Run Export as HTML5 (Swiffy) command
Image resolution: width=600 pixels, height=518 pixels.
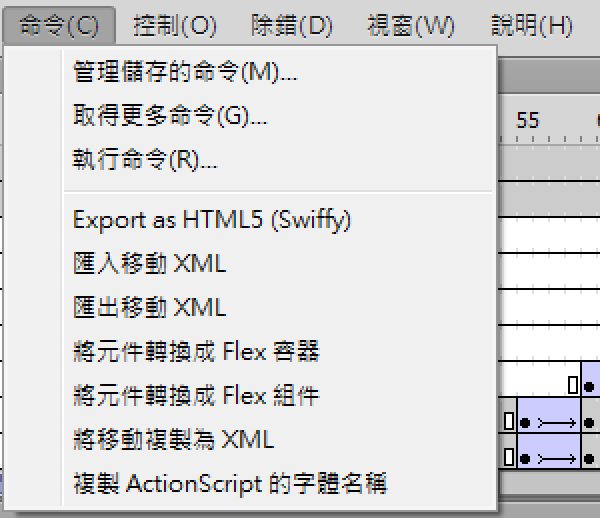point(277,220)
